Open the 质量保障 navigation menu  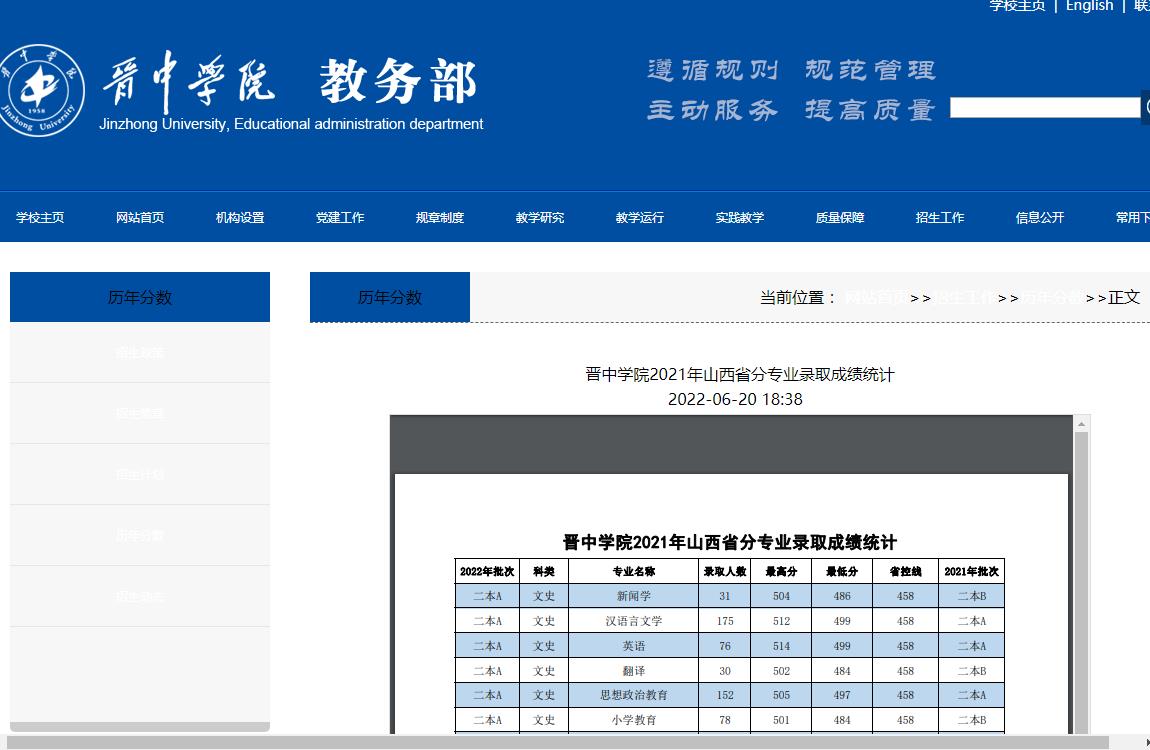click(840, 218)
